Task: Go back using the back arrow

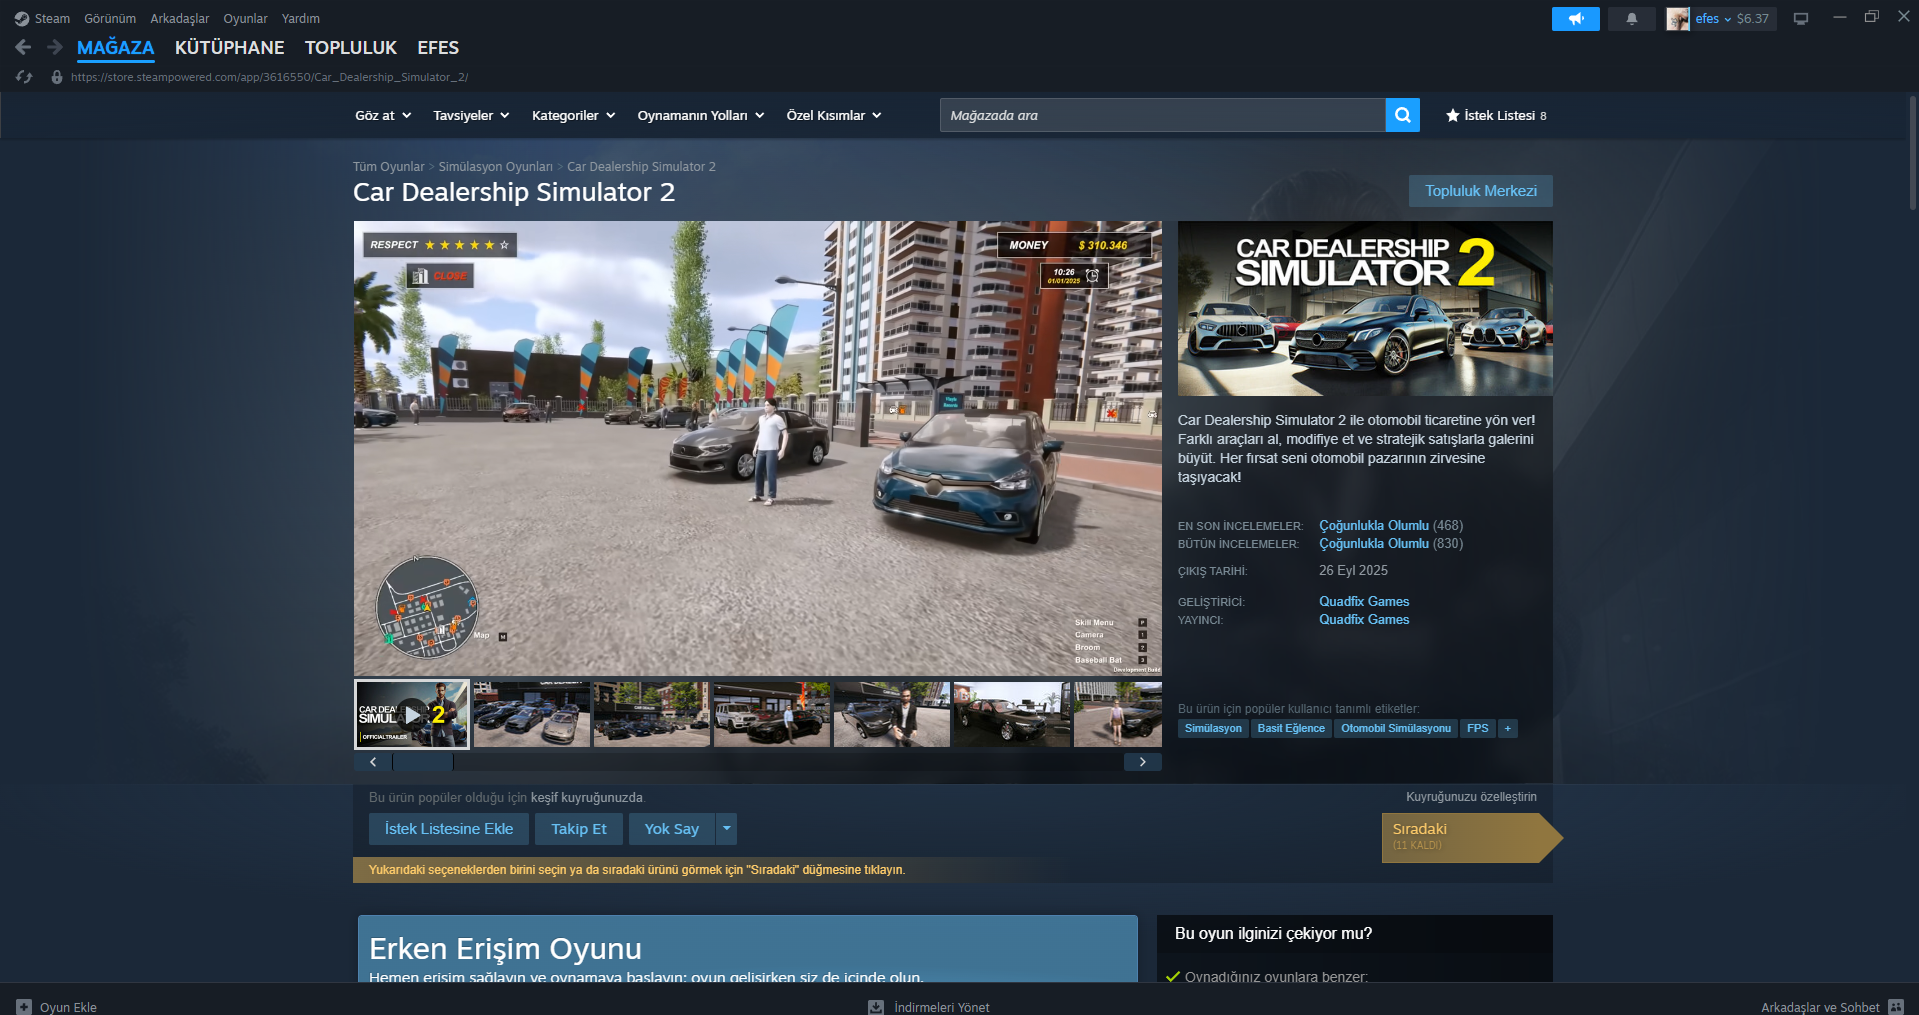Action: point(23,47)
